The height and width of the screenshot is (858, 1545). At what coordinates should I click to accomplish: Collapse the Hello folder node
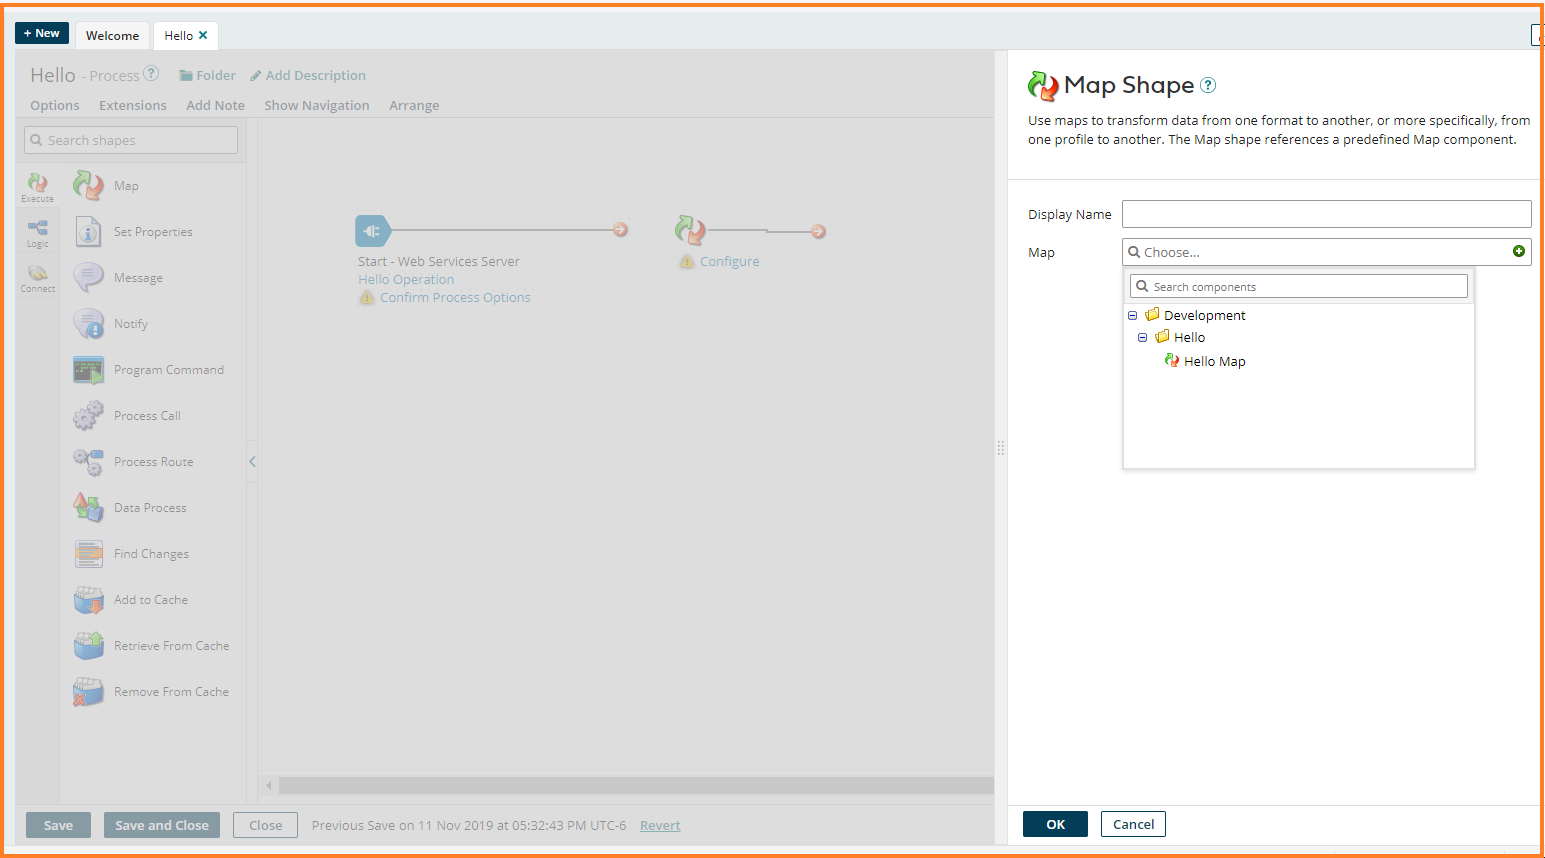(x=1142, y=338)
